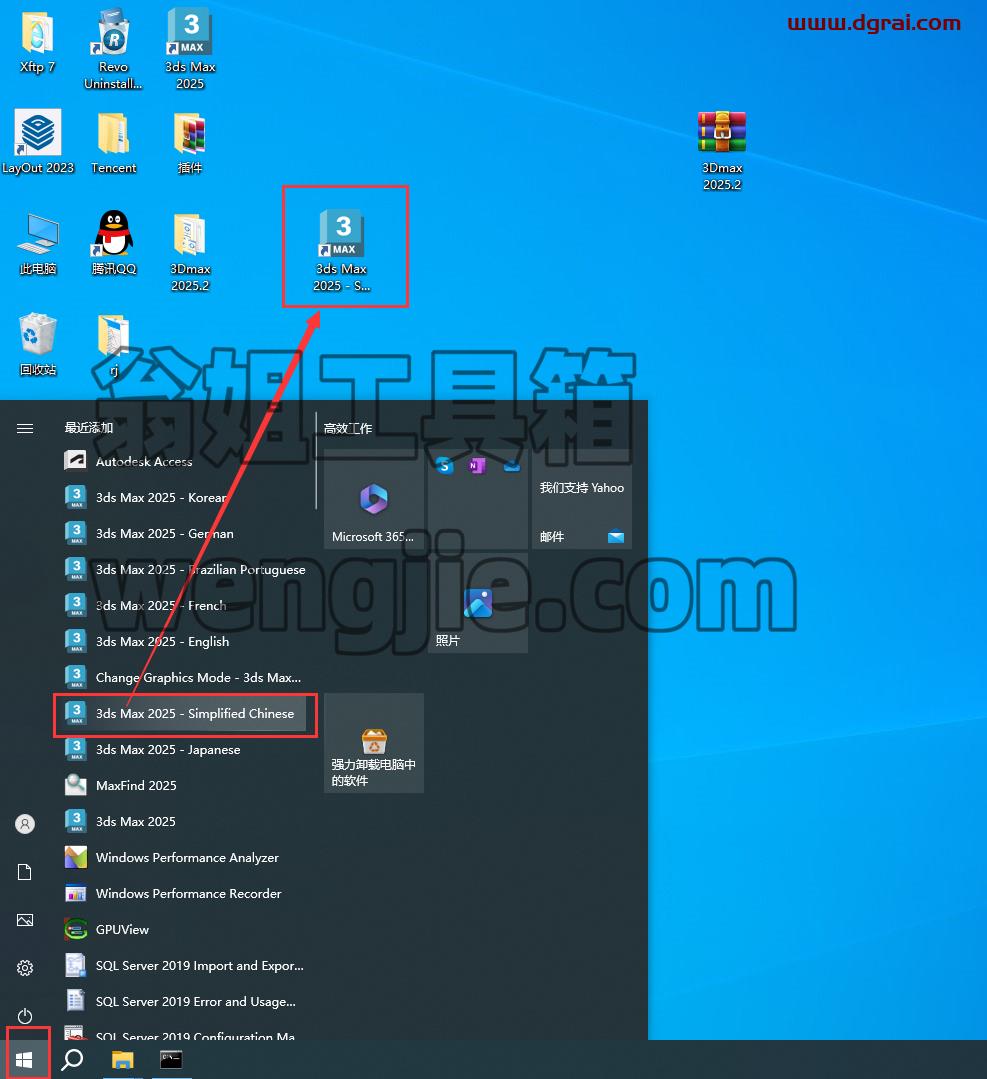The image size is (987, 1079).
Task: Open the 邮件 Yahoo mail tile
Action: coord(582,500)
